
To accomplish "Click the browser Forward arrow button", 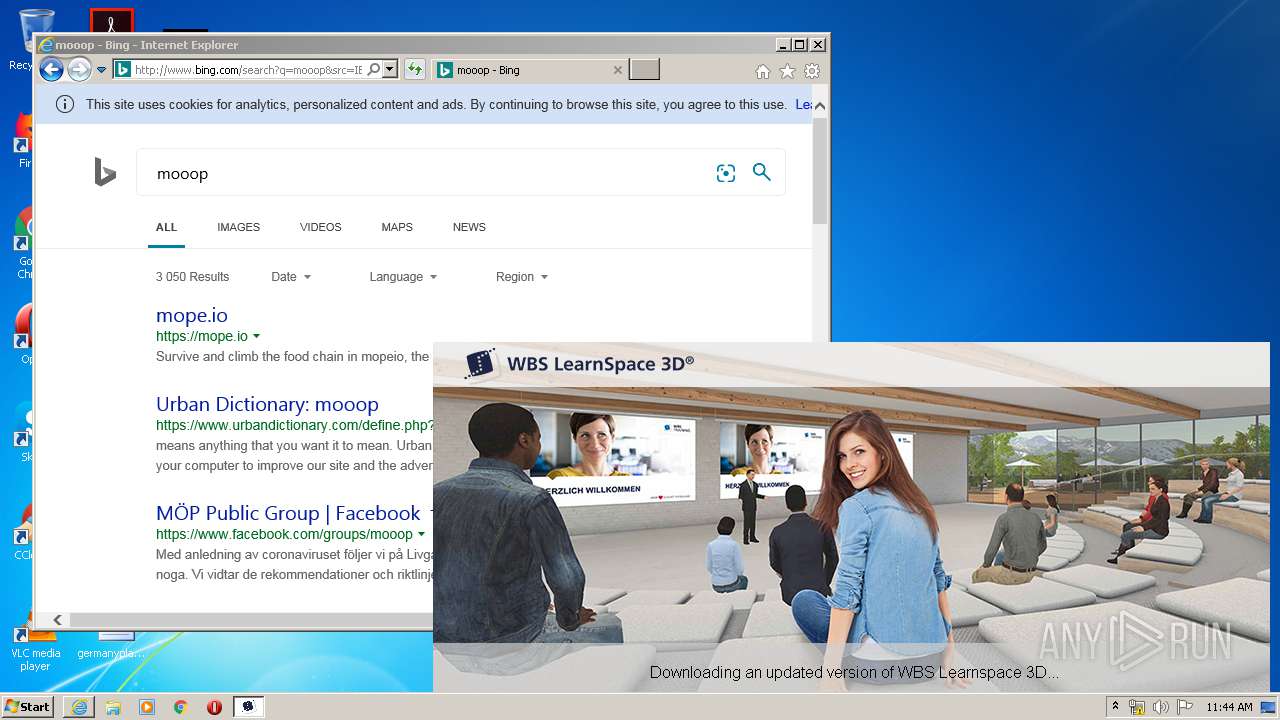I will click(x=79, y=69).
